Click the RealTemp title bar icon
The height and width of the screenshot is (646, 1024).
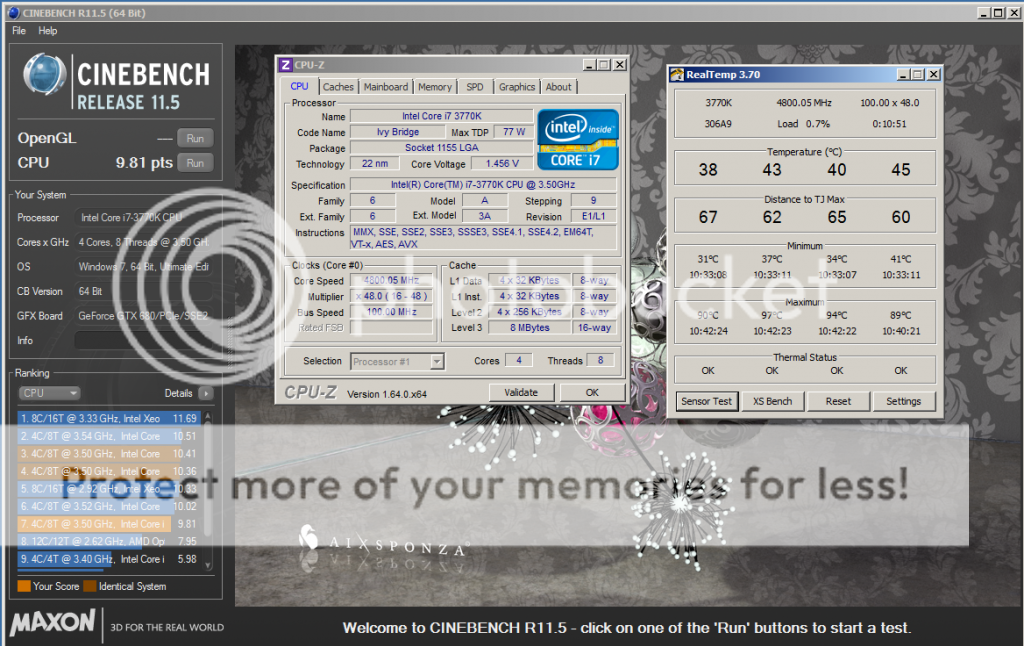[x=677, y=74]
